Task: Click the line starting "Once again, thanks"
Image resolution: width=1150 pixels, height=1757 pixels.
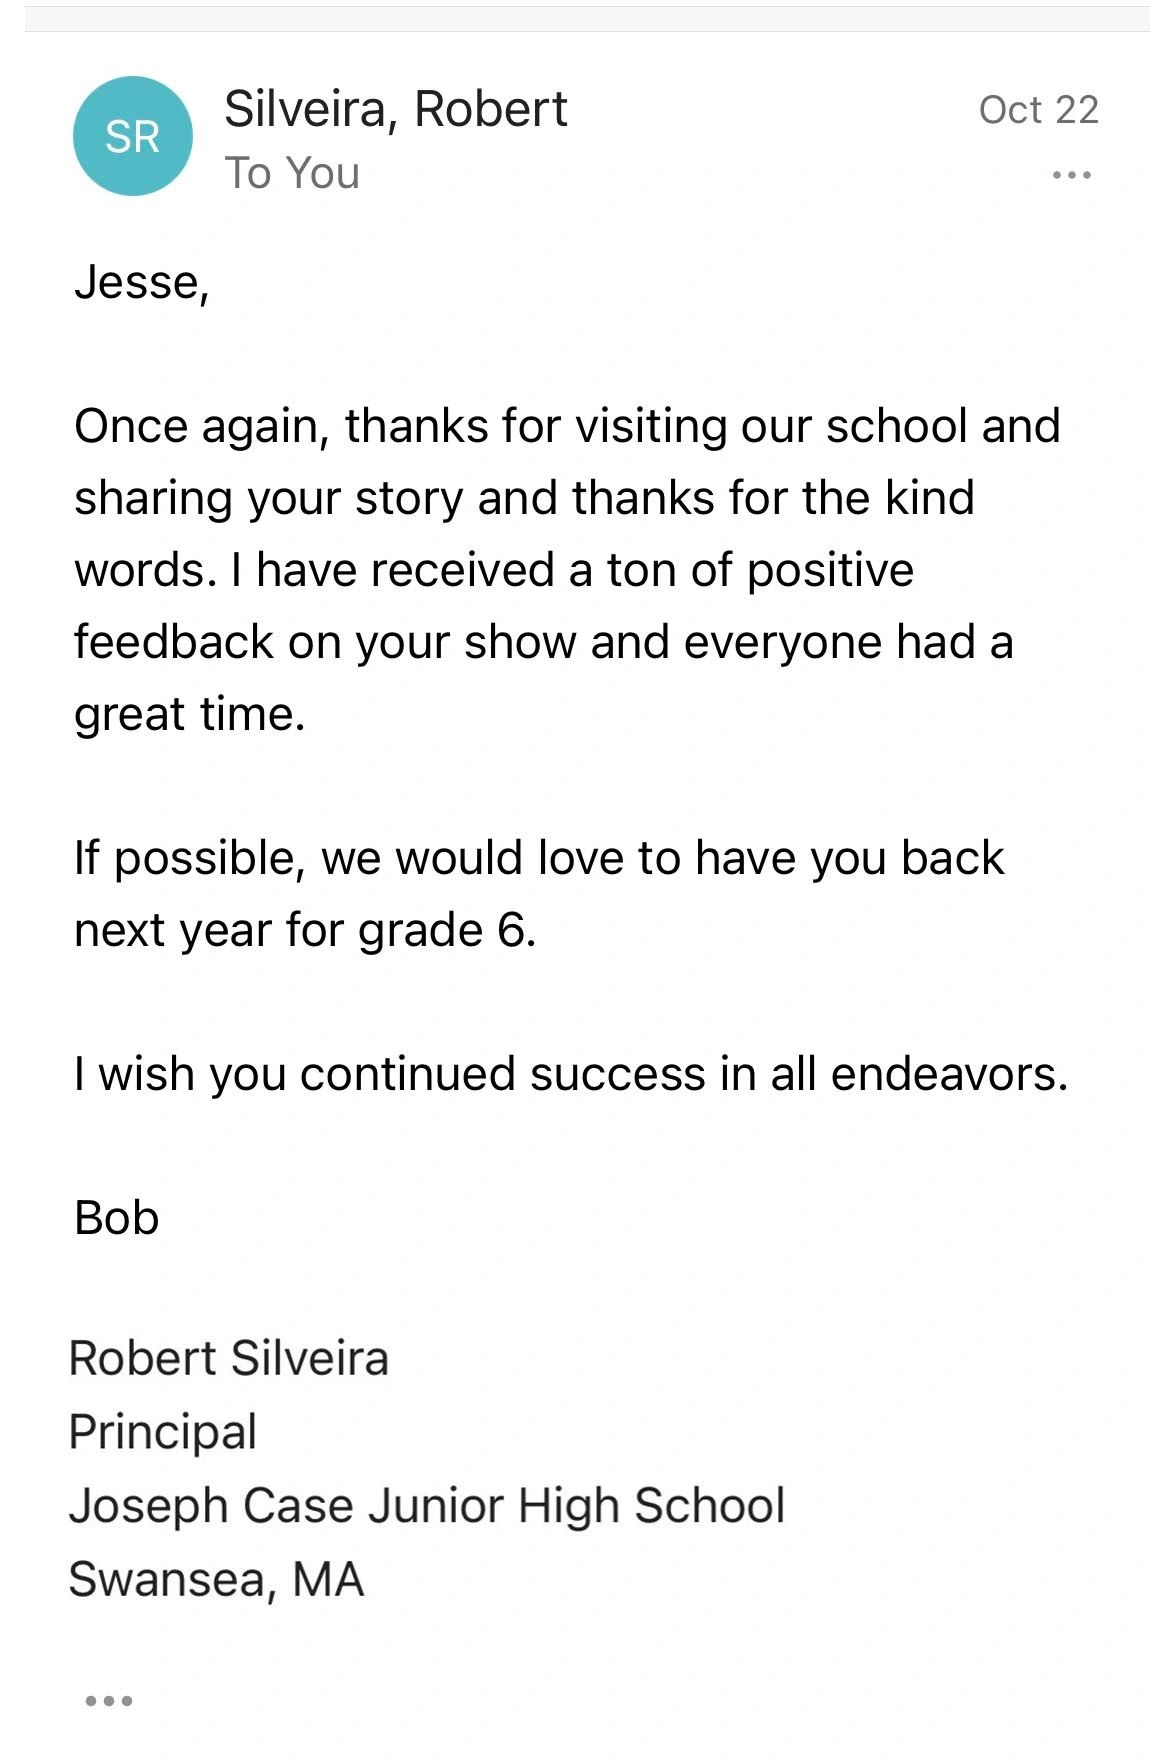Action: pyautogui.click(x=567, y=426)
